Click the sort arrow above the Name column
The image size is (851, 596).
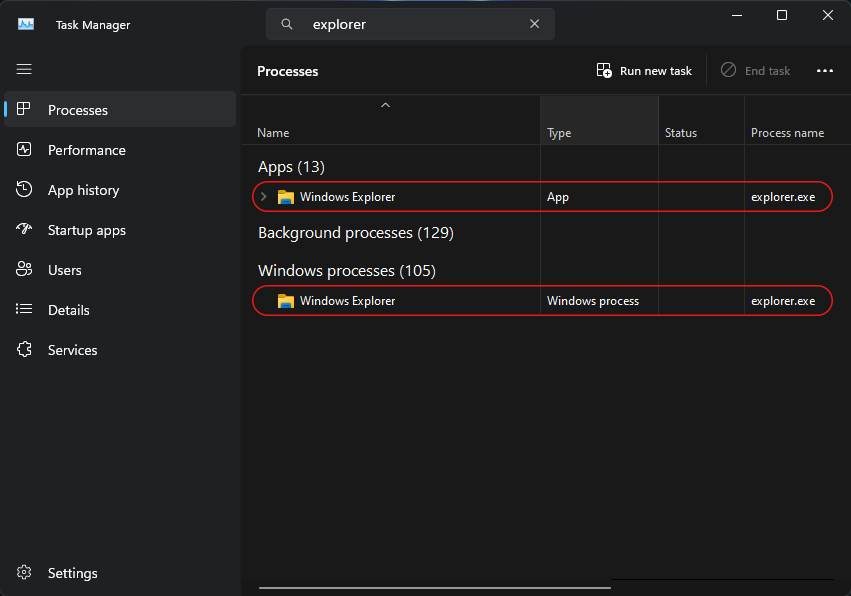(385, 105)
